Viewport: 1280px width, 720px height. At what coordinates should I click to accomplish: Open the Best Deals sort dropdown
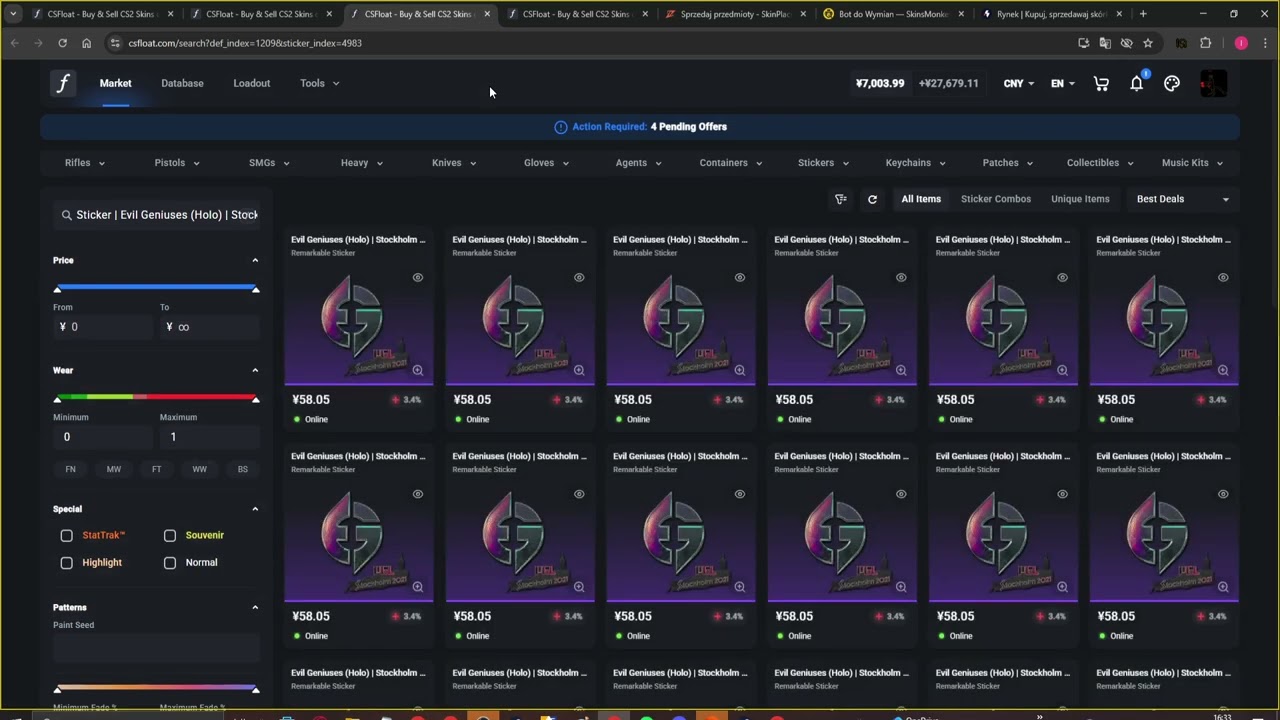coord(1183,199)
